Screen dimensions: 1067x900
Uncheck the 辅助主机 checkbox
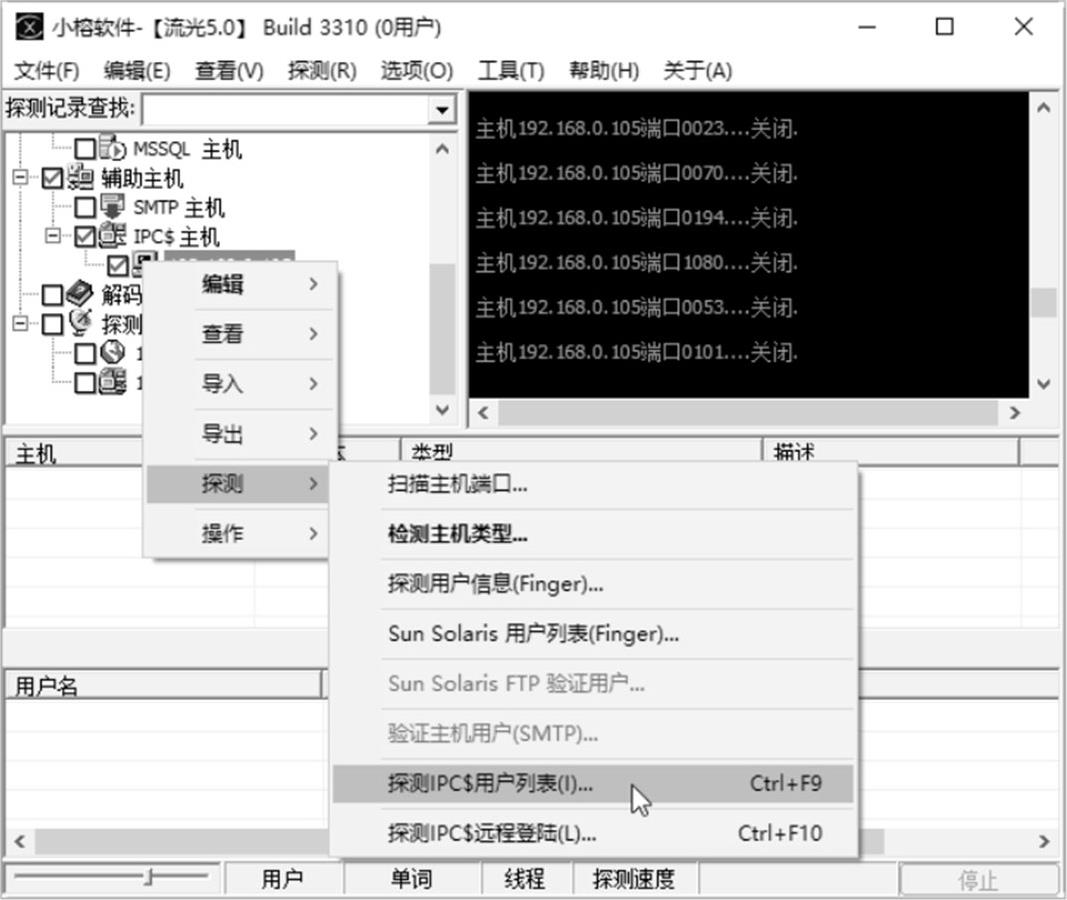click(52, 178)
